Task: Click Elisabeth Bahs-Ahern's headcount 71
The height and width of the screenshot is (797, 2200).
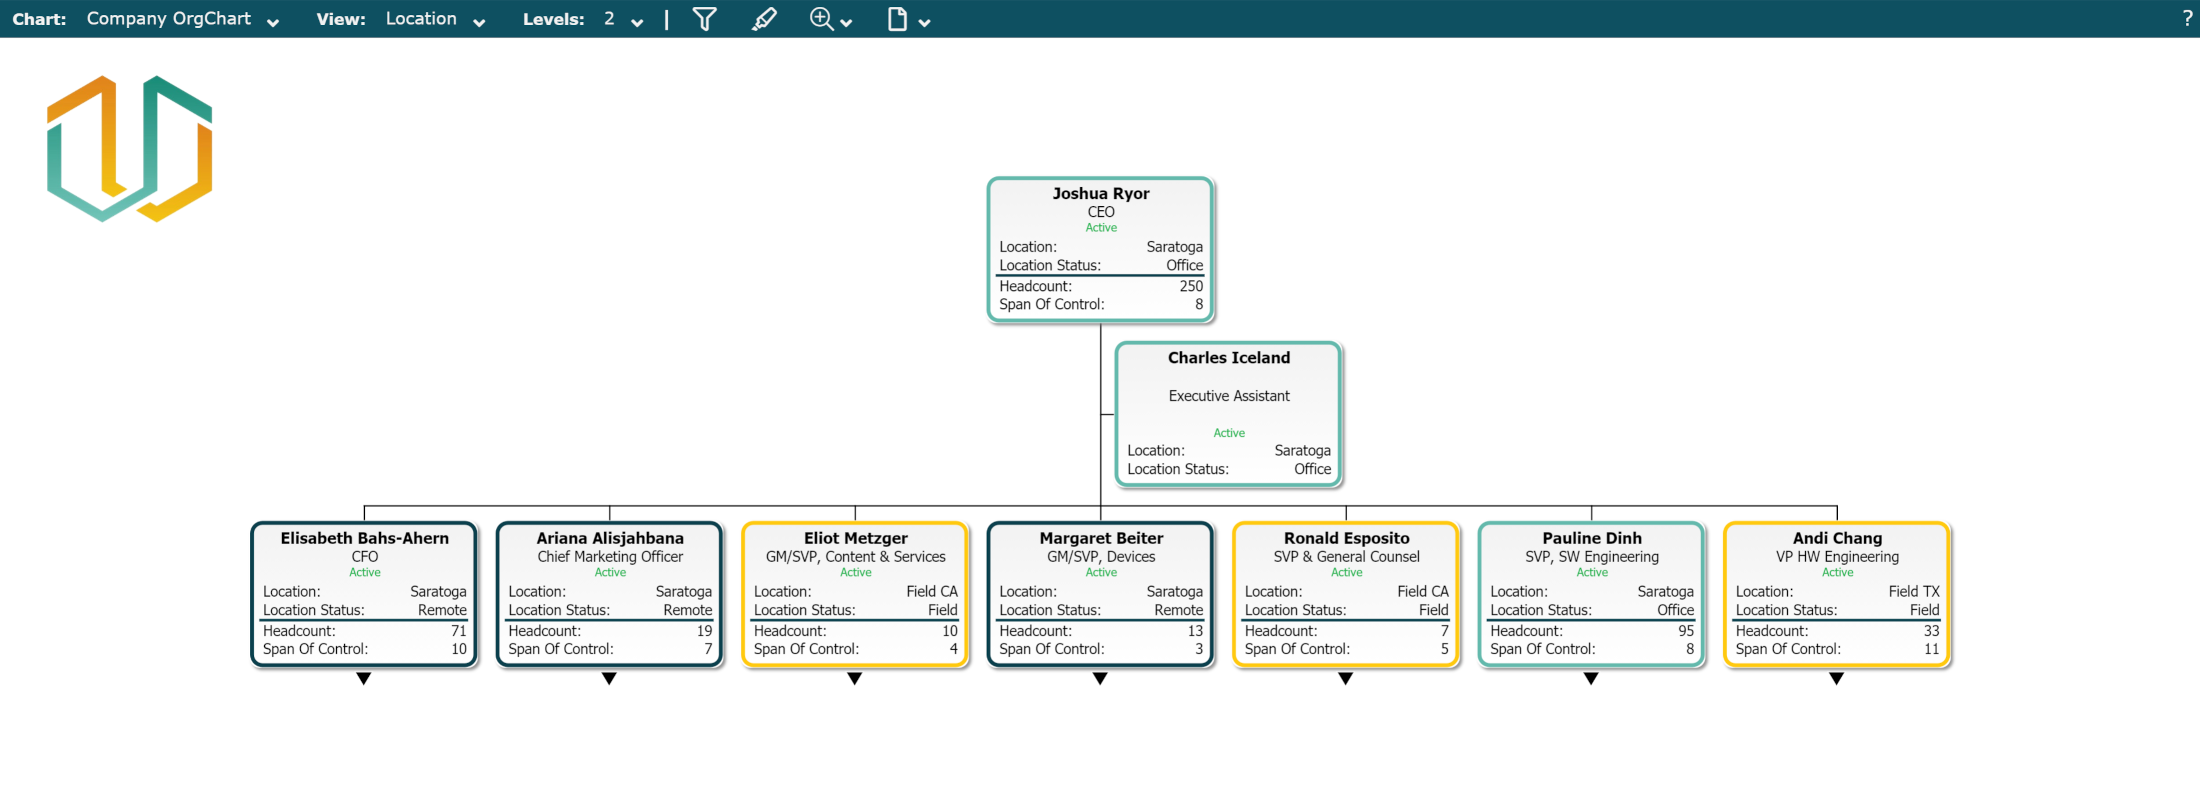Action: click(x=459, y=631)
